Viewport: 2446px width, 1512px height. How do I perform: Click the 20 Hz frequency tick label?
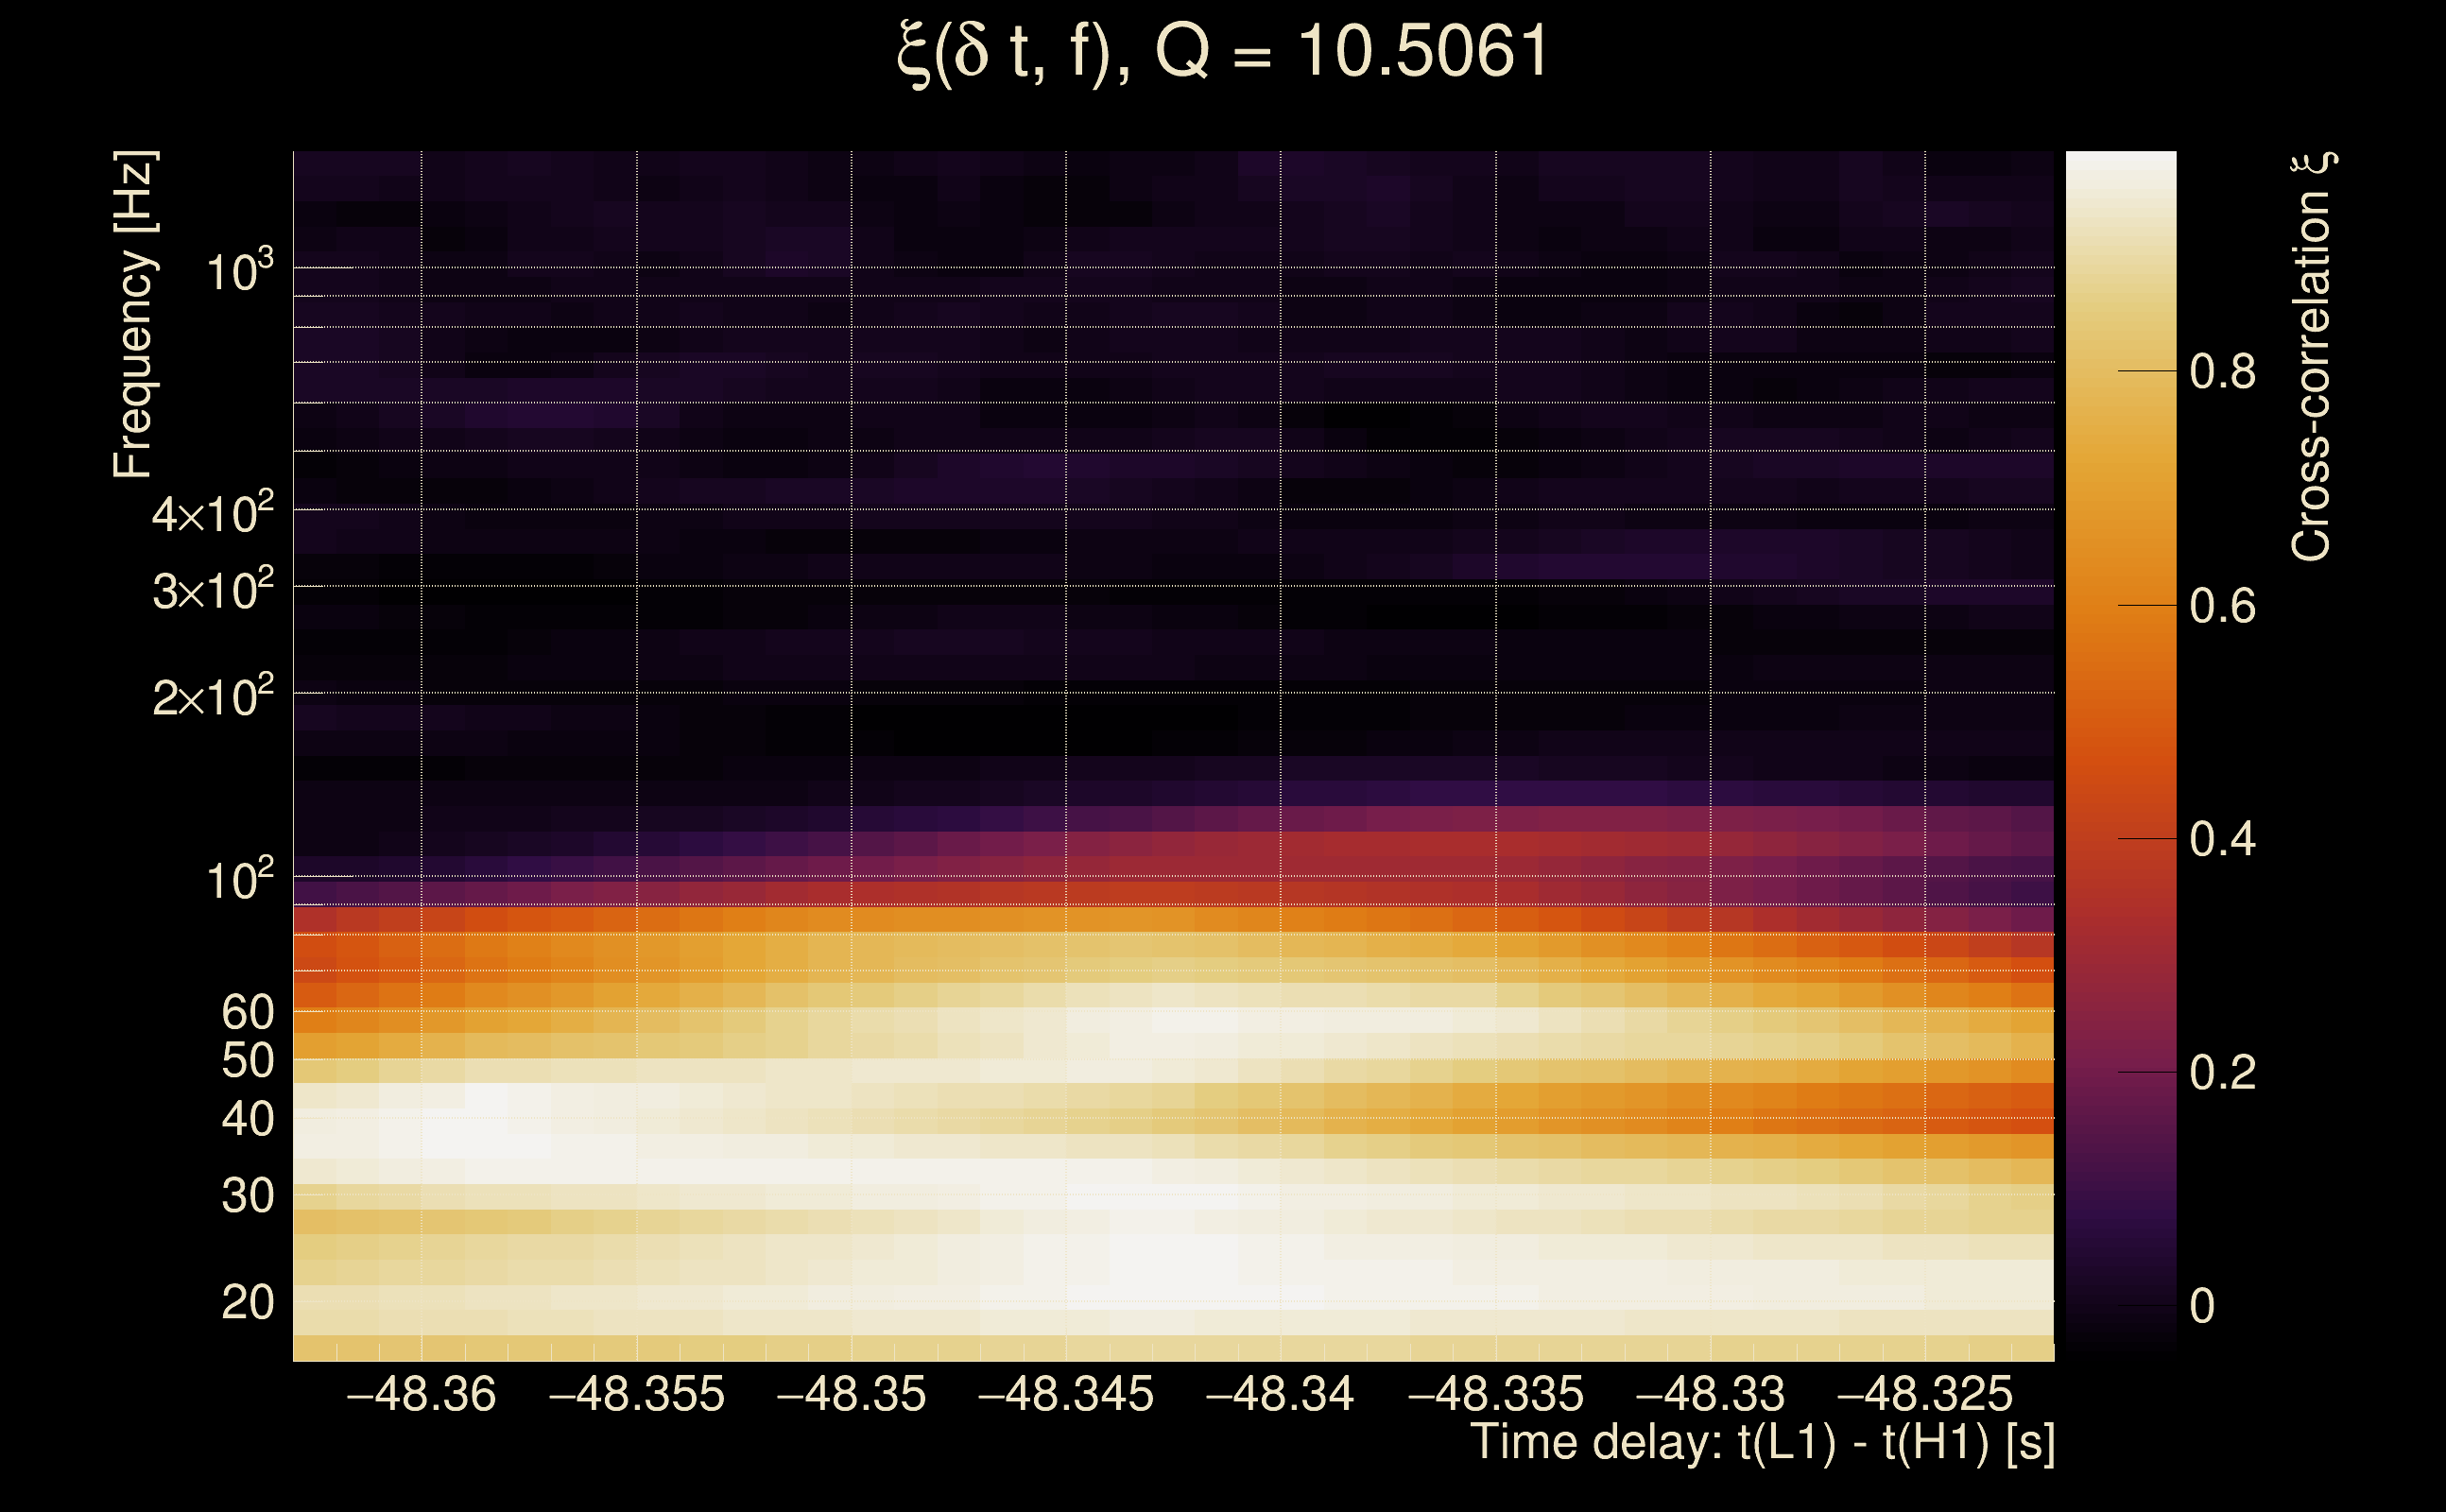point(247,1303)
